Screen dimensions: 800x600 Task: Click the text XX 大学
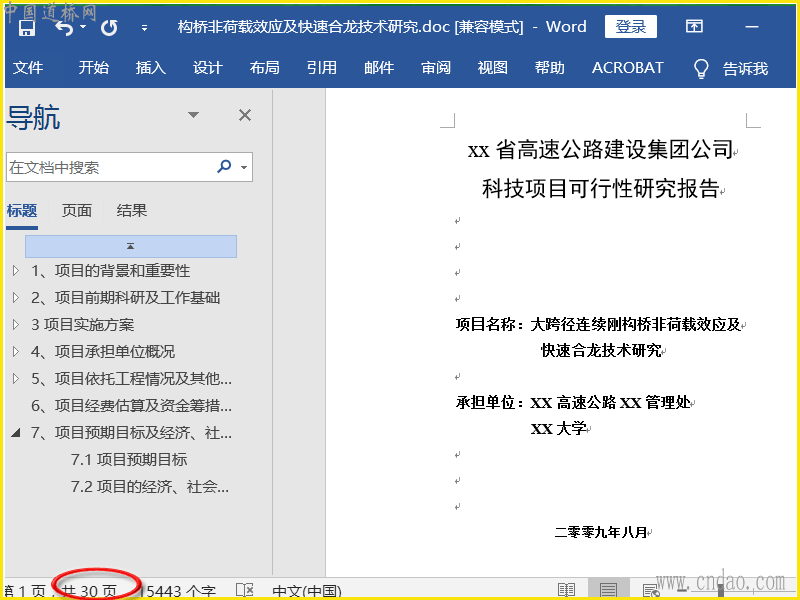click(558, 429)
